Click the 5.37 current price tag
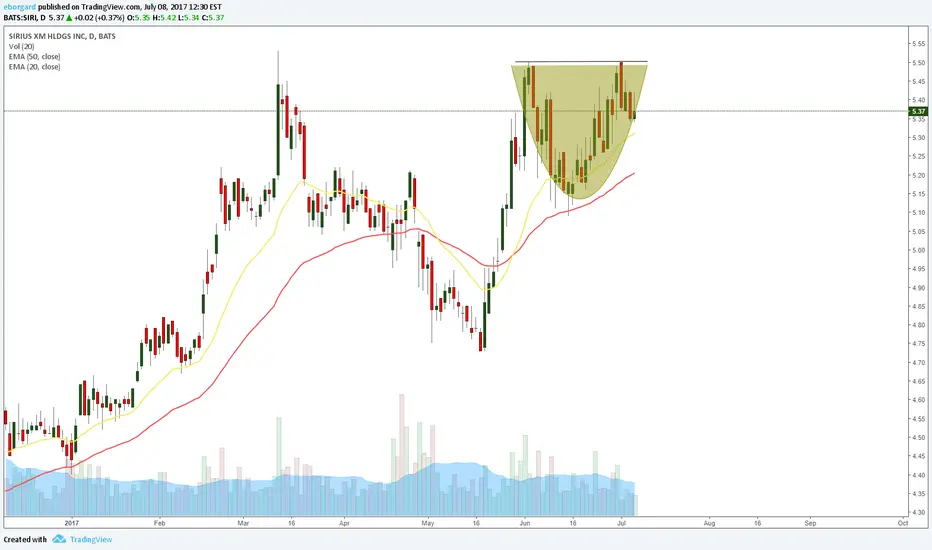This screenshot has width=932, height=550. pos(918,111)
